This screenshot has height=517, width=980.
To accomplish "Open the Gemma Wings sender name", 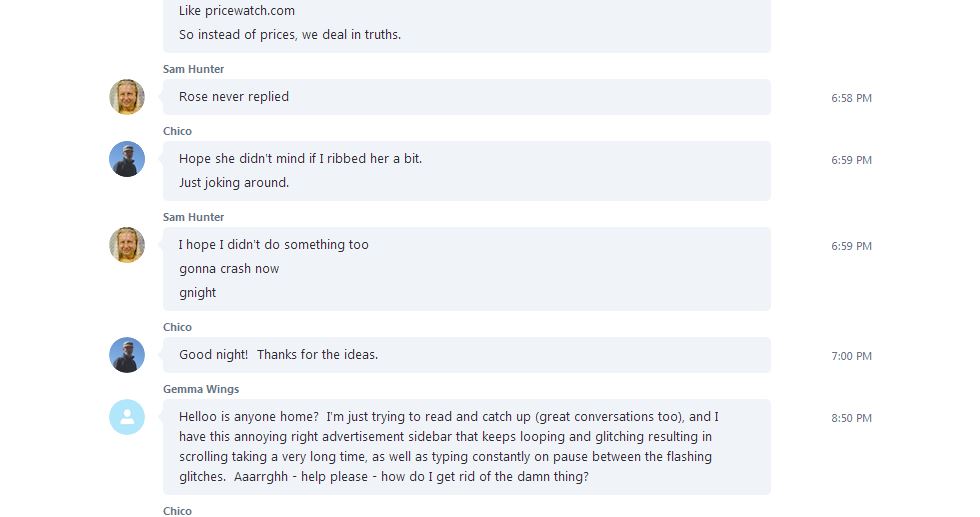I will click(x=201, y=389).
